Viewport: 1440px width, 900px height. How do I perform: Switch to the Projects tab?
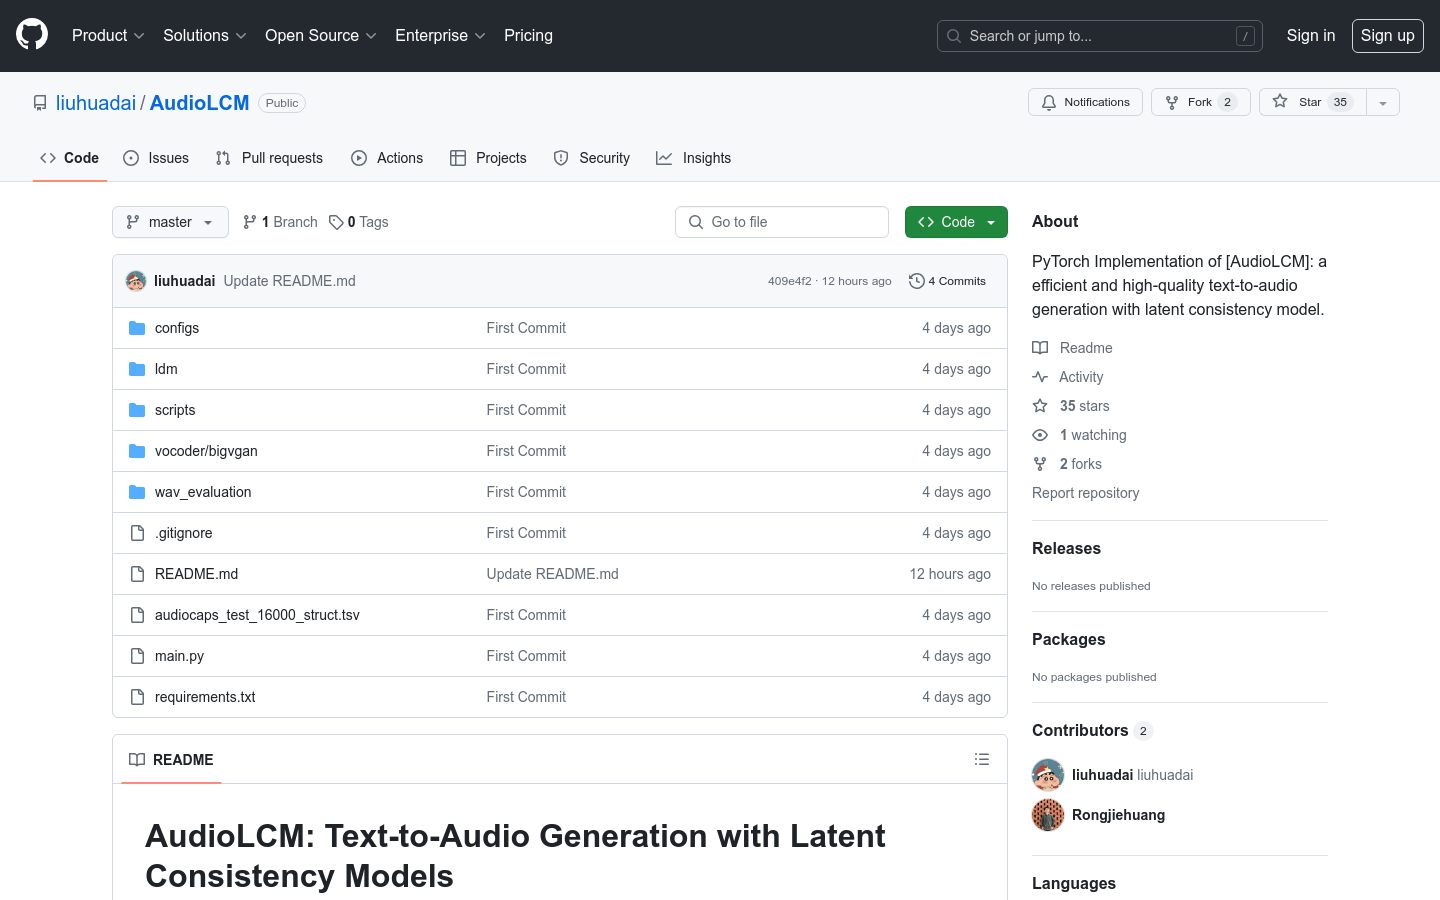tap(488, 158)
